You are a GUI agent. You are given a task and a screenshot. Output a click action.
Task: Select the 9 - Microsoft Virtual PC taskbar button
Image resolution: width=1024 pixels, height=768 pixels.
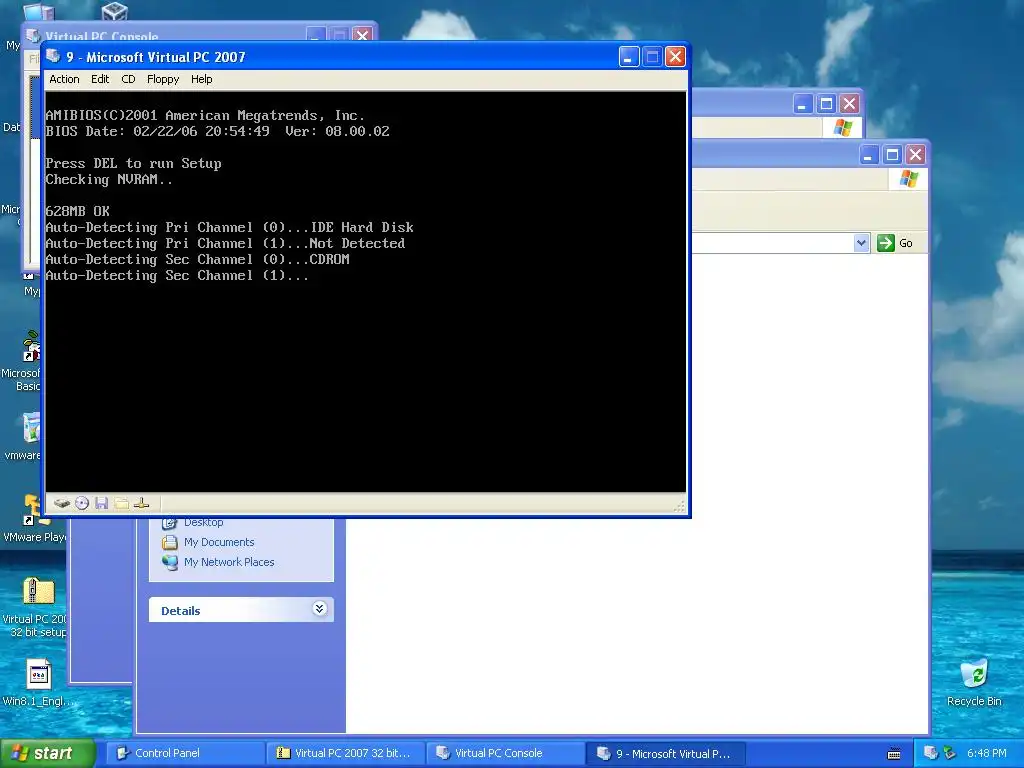pos(665,753)
